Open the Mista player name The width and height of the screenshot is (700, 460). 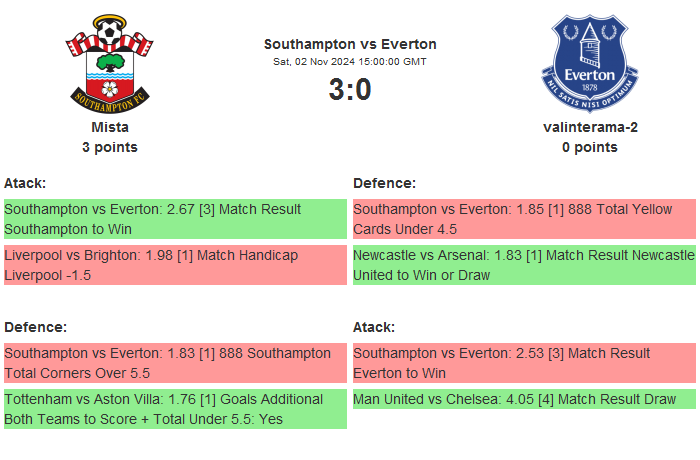point(110,127)
